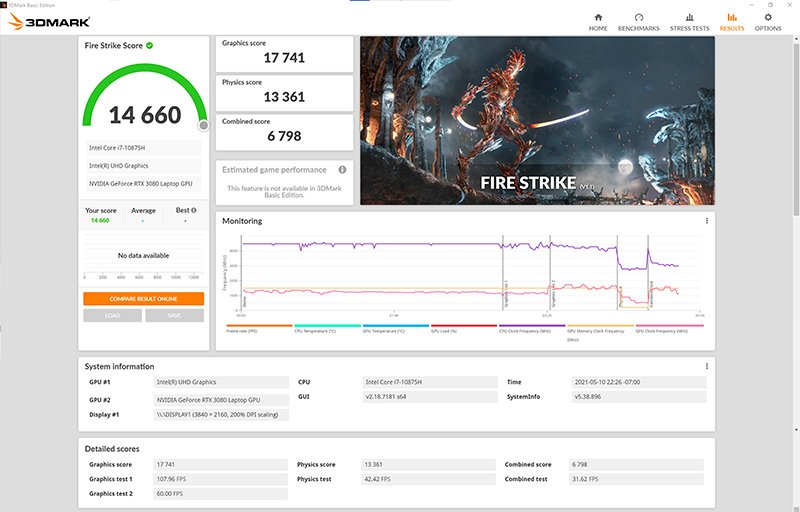The width and height of the screenshot is (800, 512).
Task: Toggle the Frame rate (FPS) legend
Action: 259,328
